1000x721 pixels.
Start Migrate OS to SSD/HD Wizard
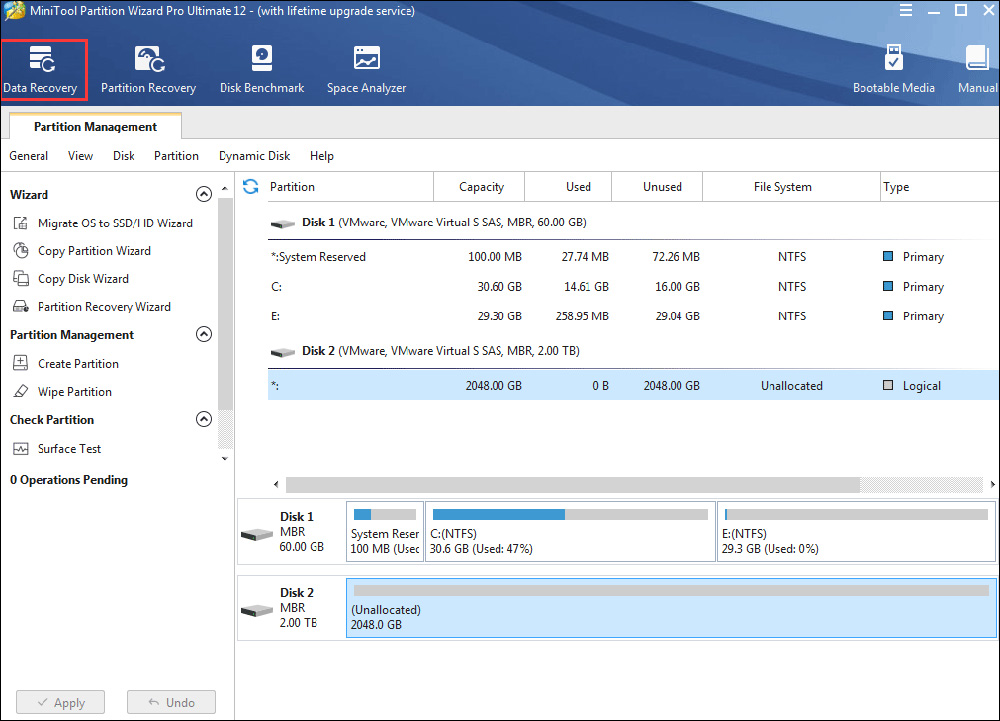tap(114, 223)
